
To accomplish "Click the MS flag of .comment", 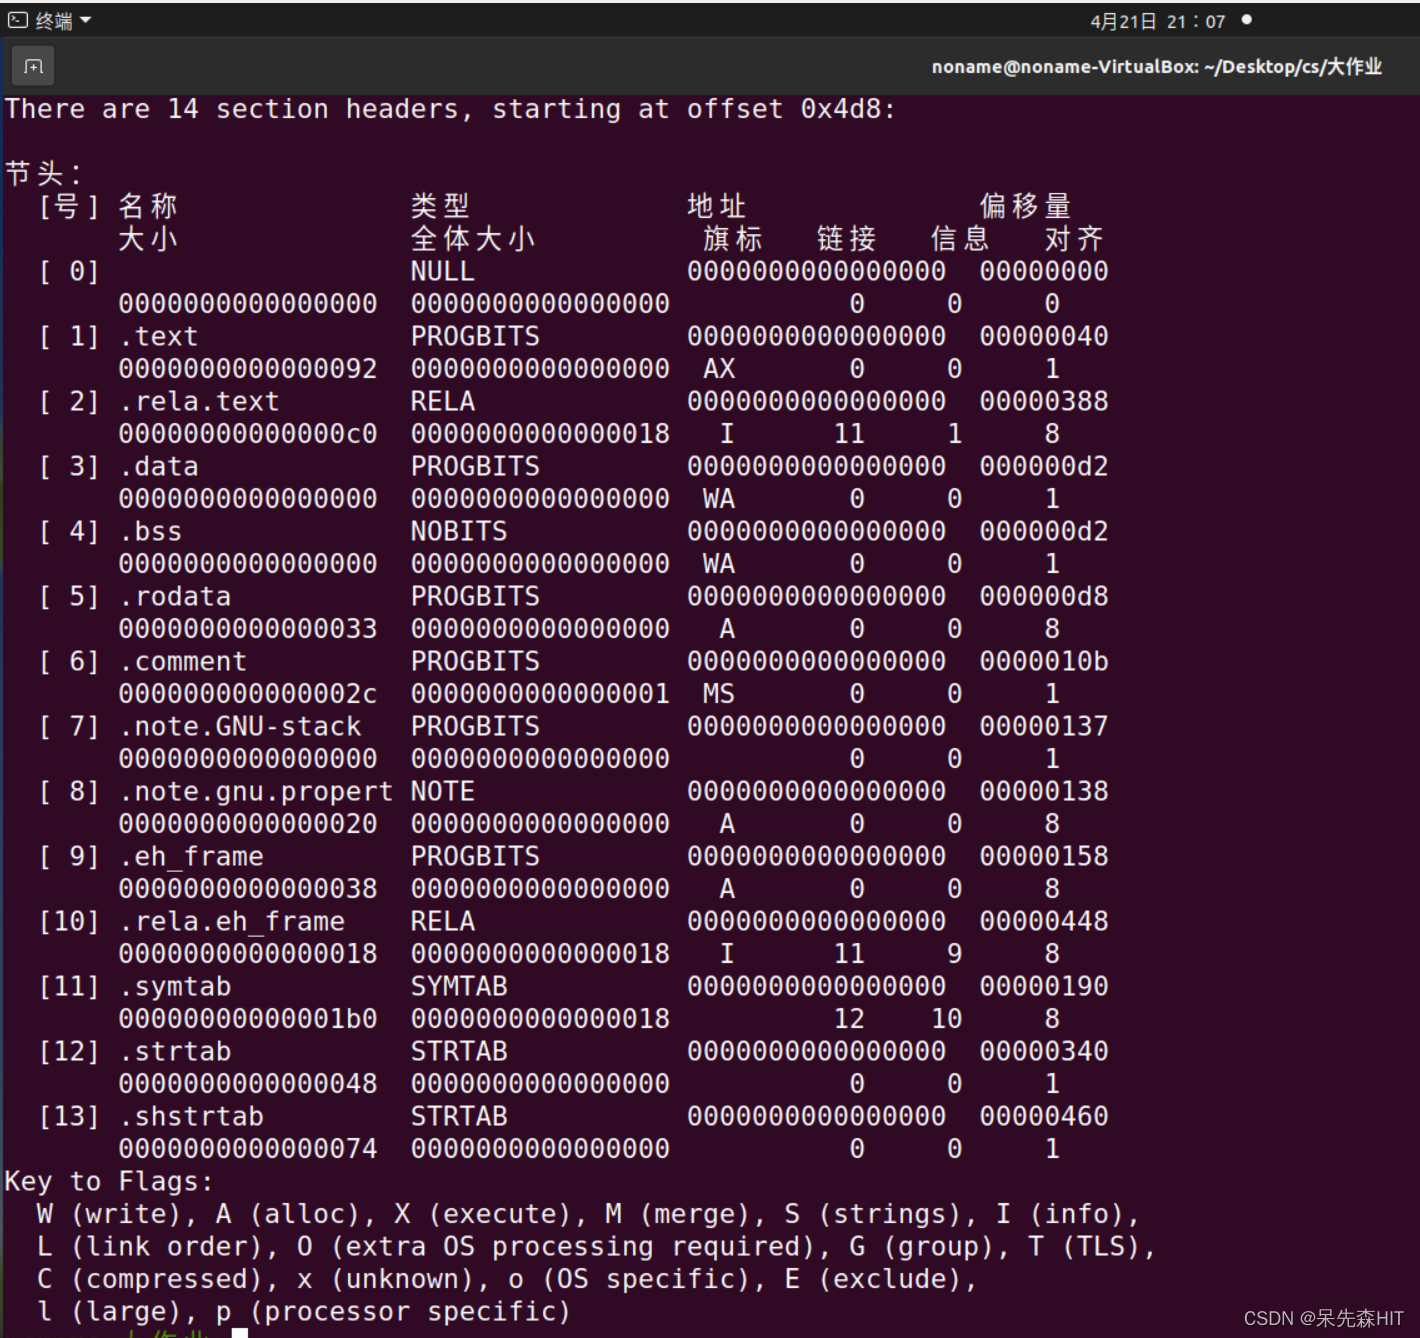I will click(x=719, y=694).
